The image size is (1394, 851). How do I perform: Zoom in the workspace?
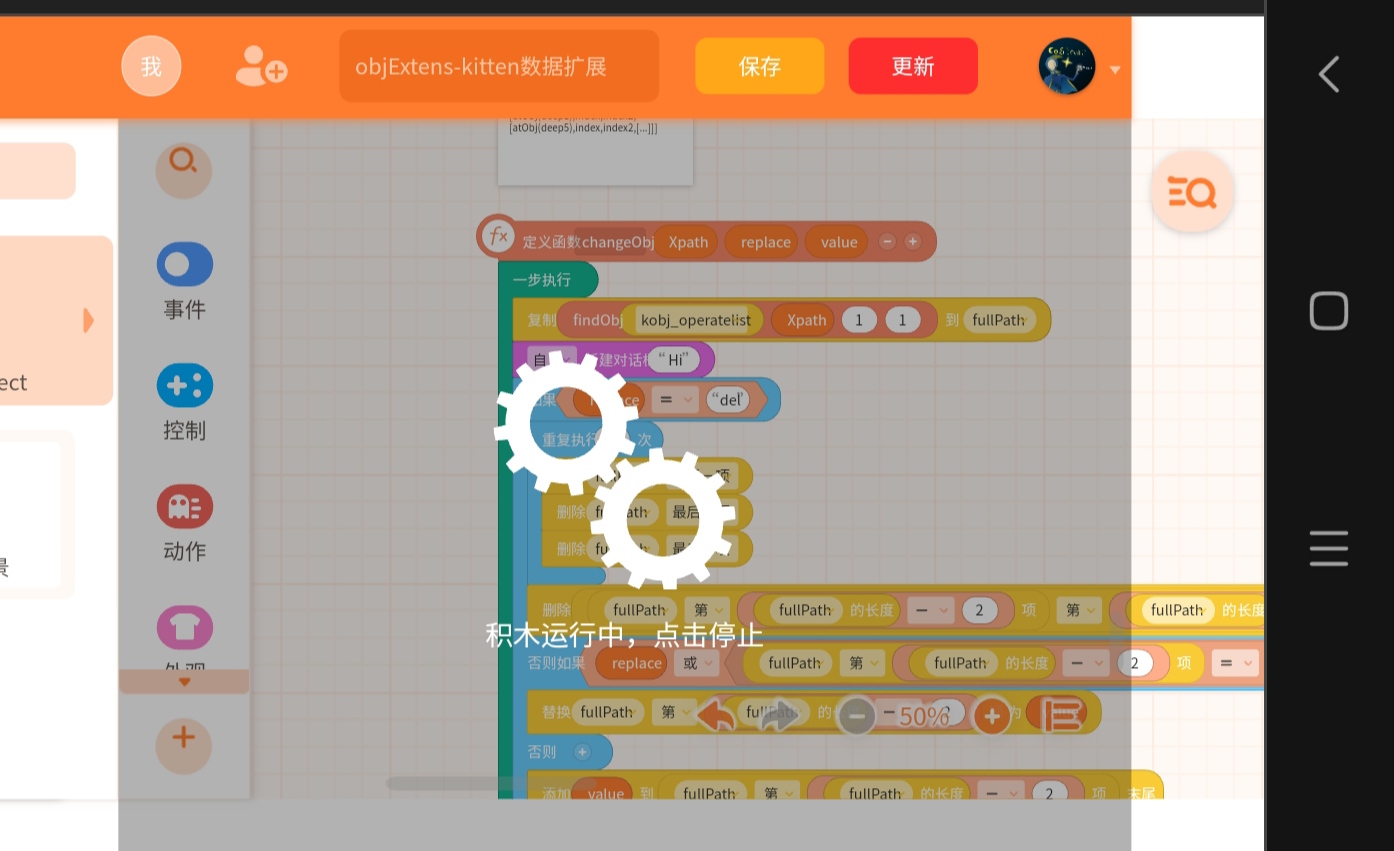click(992, 715)
